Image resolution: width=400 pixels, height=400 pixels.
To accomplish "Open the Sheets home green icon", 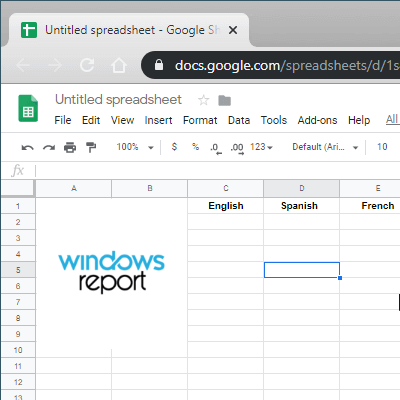I will (x=28, y=108).
